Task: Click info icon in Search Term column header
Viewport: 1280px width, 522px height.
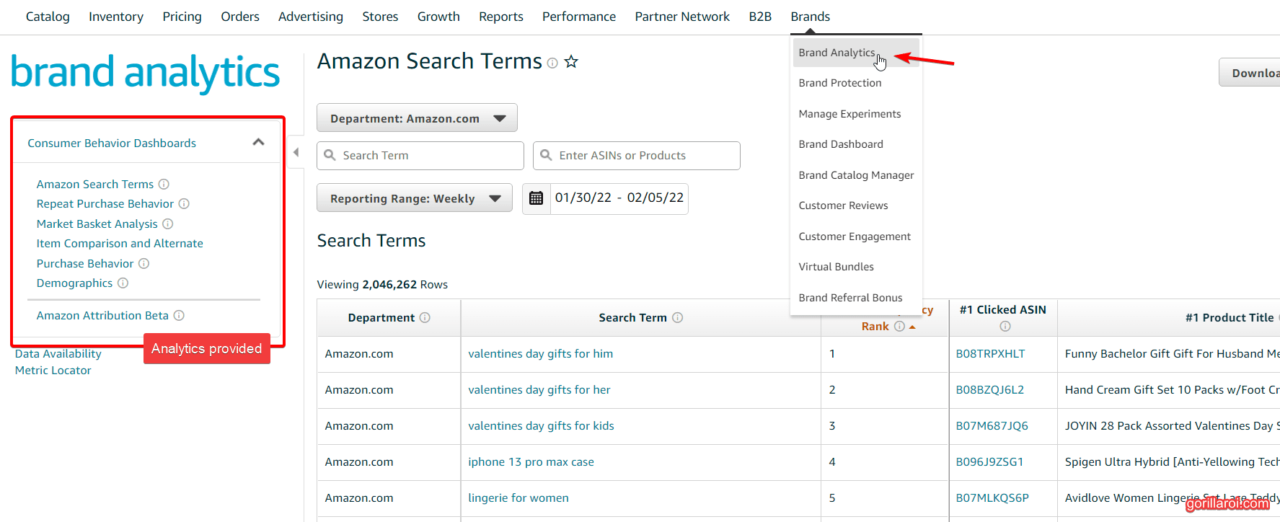Action: 678,318
